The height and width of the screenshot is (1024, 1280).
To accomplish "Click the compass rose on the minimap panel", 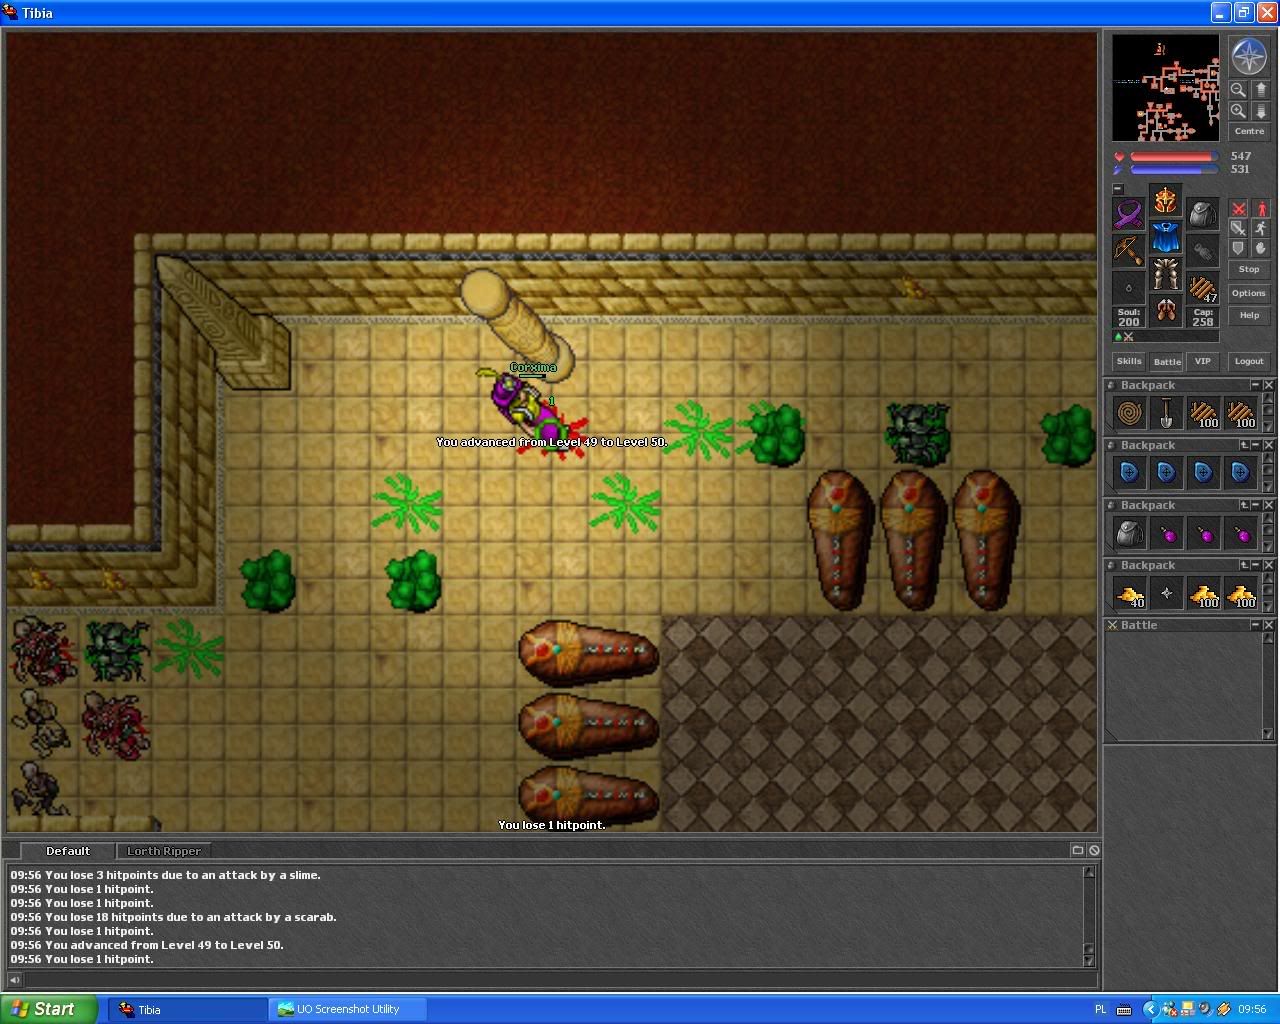I will [1249, 57].
